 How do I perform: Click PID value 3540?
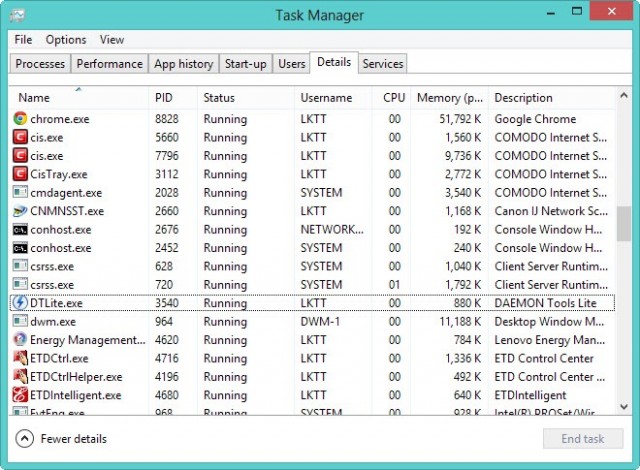(x=167, y=303)
